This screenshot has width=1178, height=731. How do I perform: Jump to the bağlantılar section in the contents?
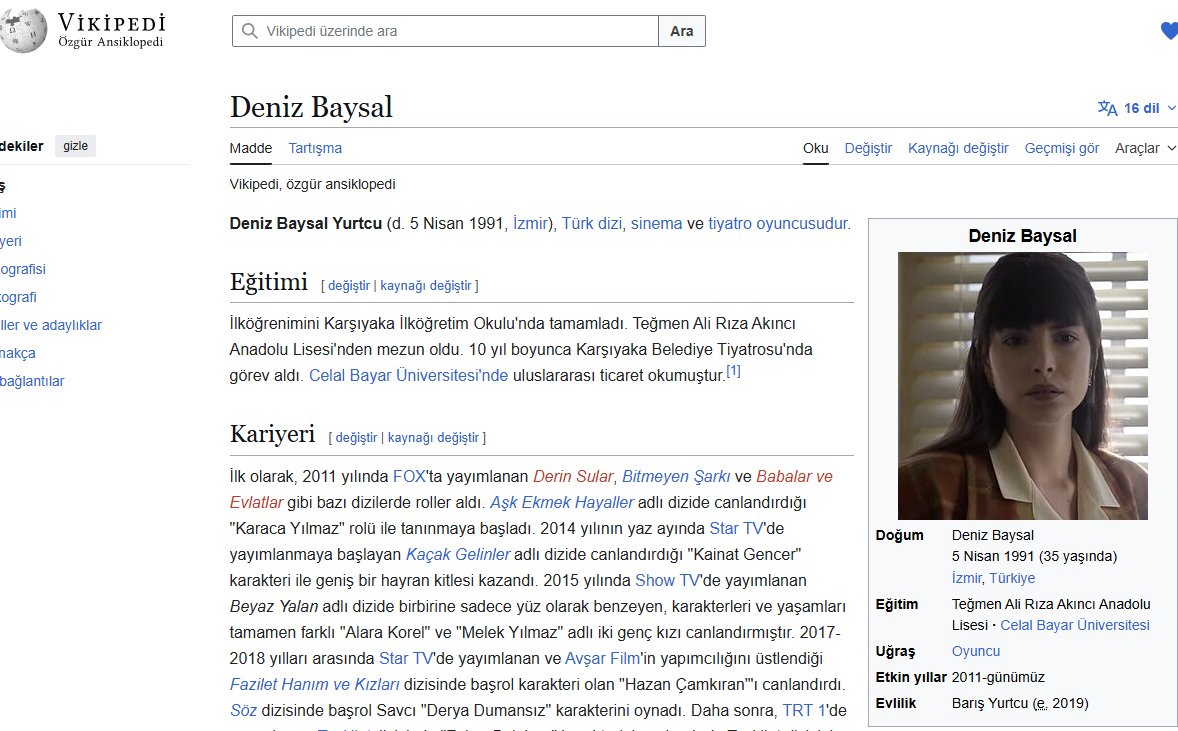(32, 381)
